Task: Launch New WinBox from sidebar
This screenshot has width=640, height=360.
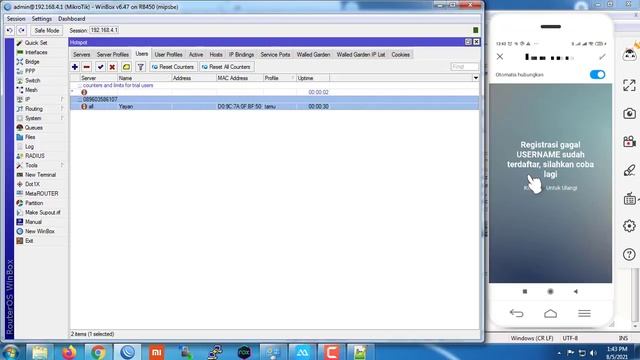Action: (x=40, y=231)
